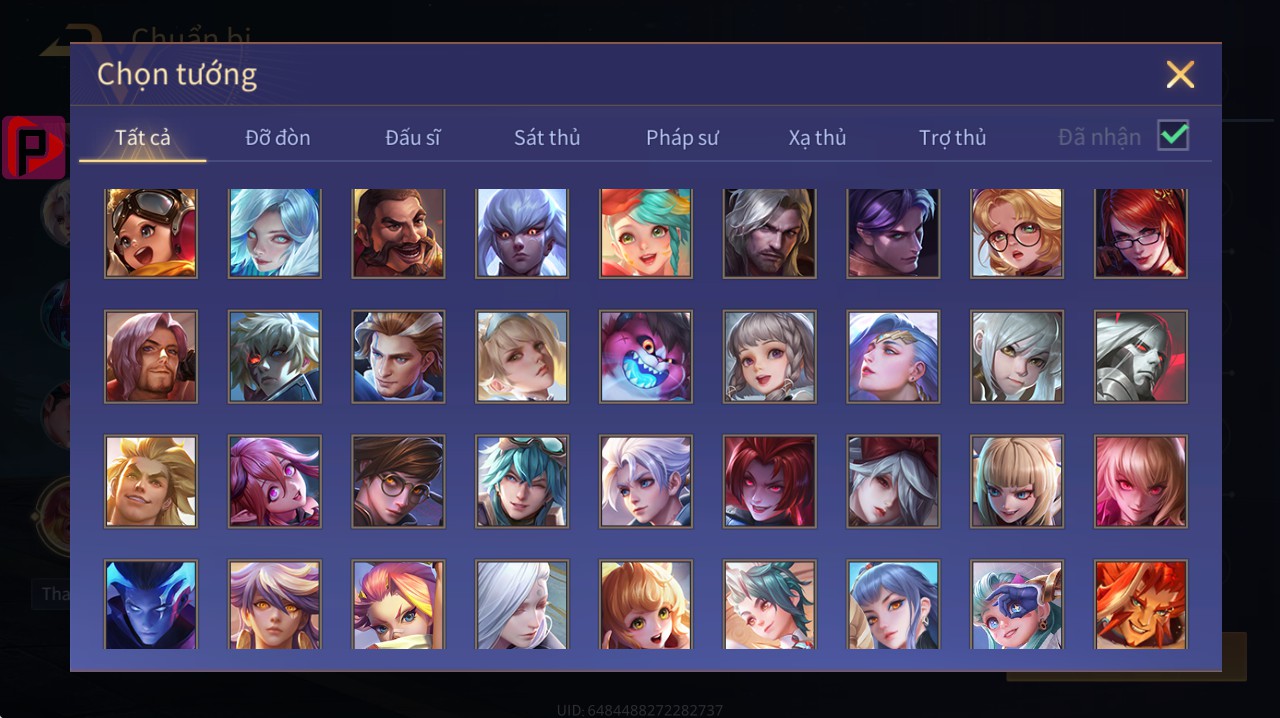The height and width of the screenshot is (718, 1280).
Task: Choose the blue furry monster hero
Action: coord(646,357)
